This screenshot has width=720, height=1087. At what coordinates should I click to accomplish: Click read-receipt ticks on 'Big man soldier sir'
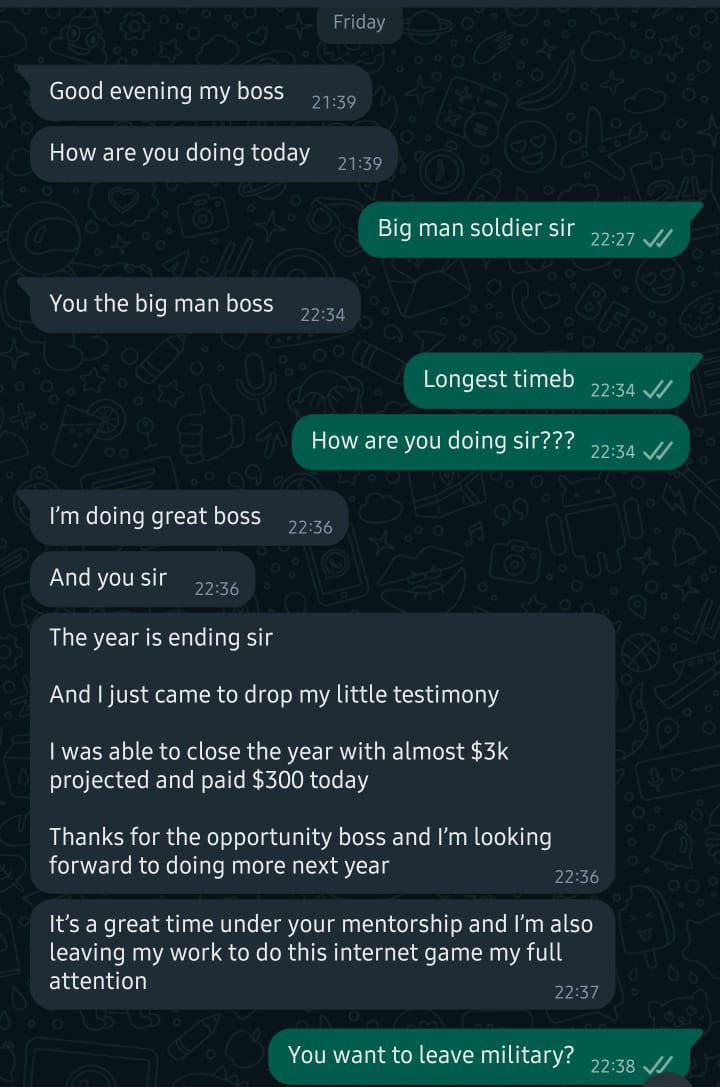click(657, 239)
